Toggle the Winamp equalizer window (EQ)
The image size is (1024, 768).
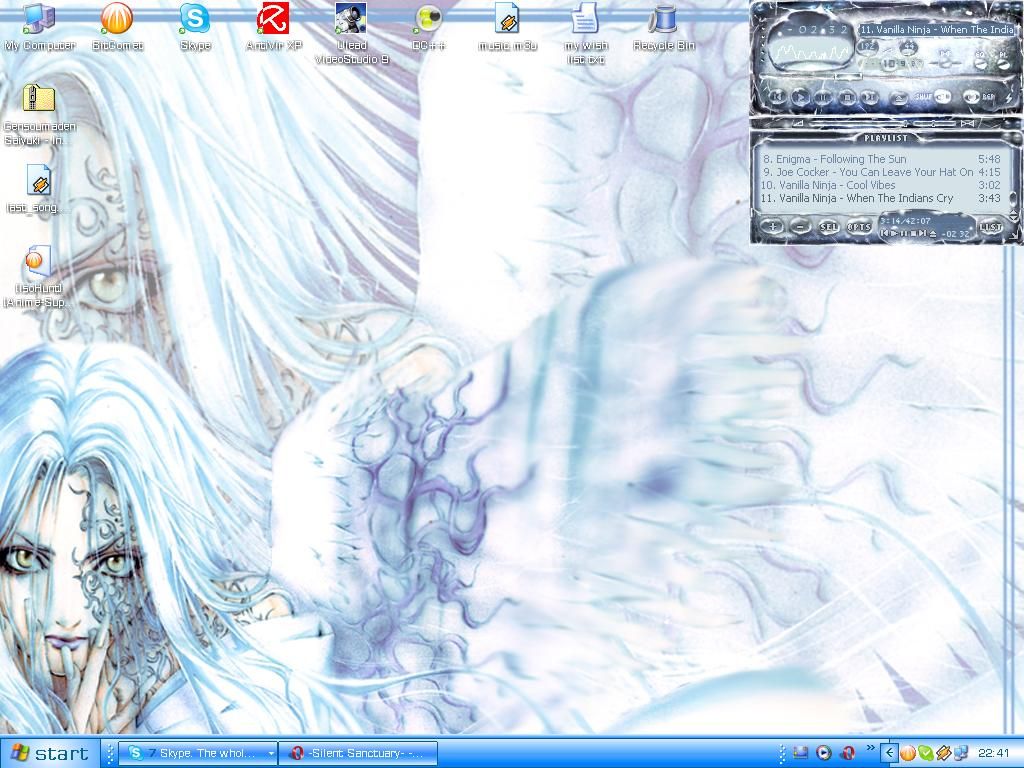tap(980, 59)
